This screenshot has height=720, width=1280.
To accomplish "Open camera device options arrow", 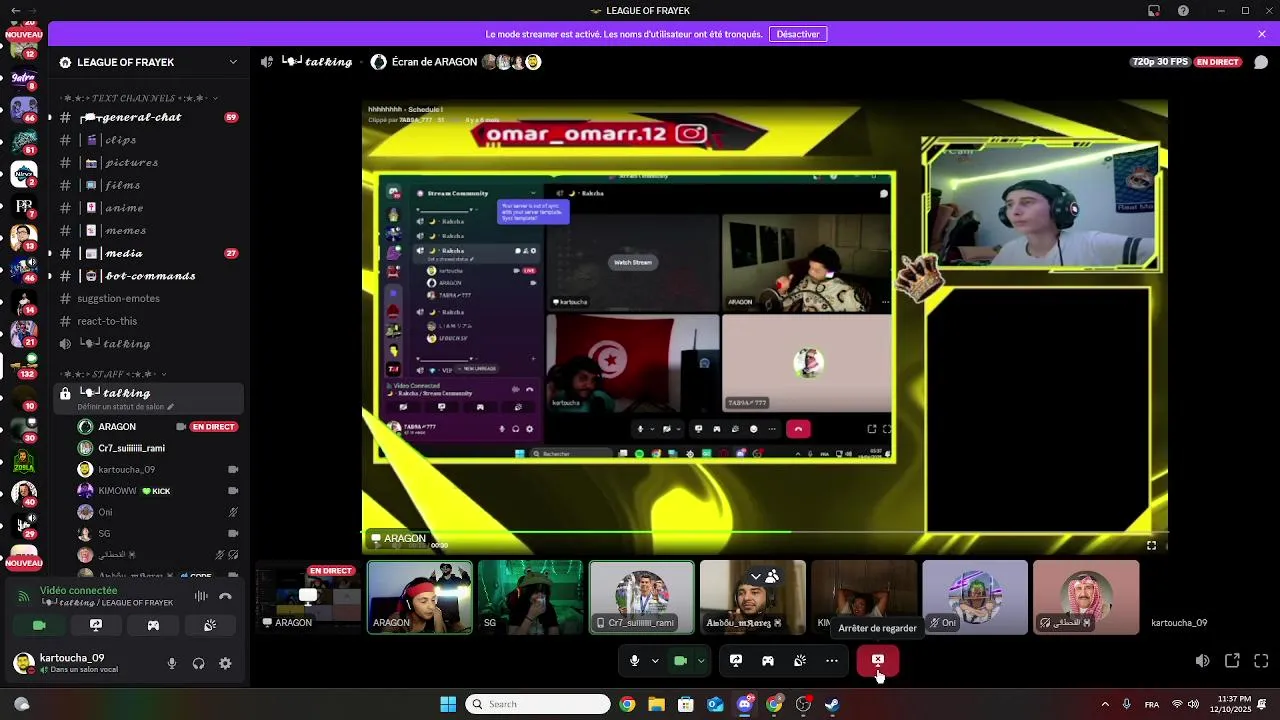I will pyautogui.click(x=701, y=660).
